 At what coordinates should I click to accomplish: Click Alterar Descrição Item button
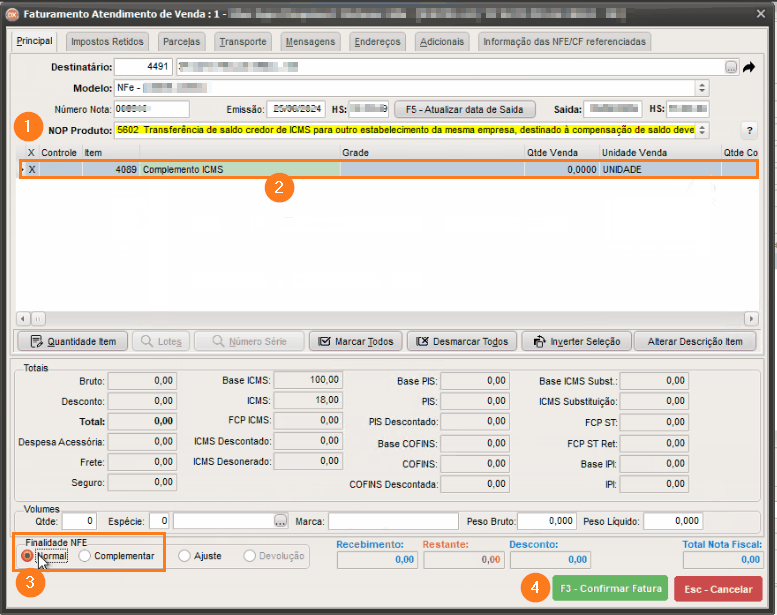pyautogui.click(x=695, y=341)
